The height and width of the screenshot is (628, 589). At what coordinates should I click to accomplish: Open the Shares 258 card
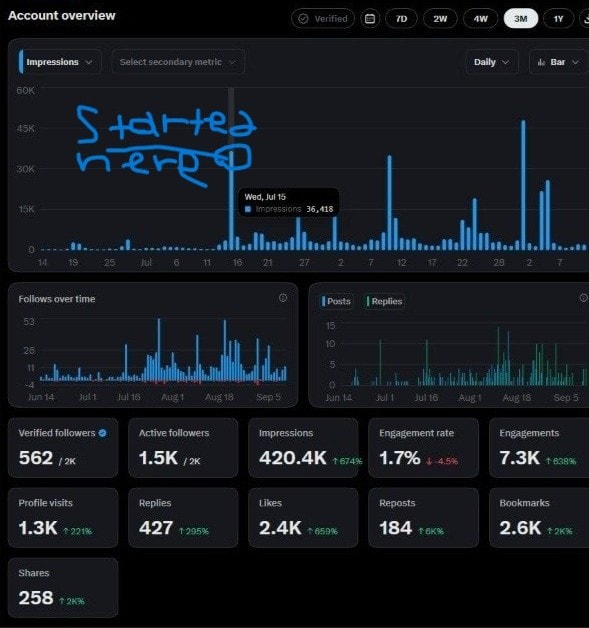(63, 588)
